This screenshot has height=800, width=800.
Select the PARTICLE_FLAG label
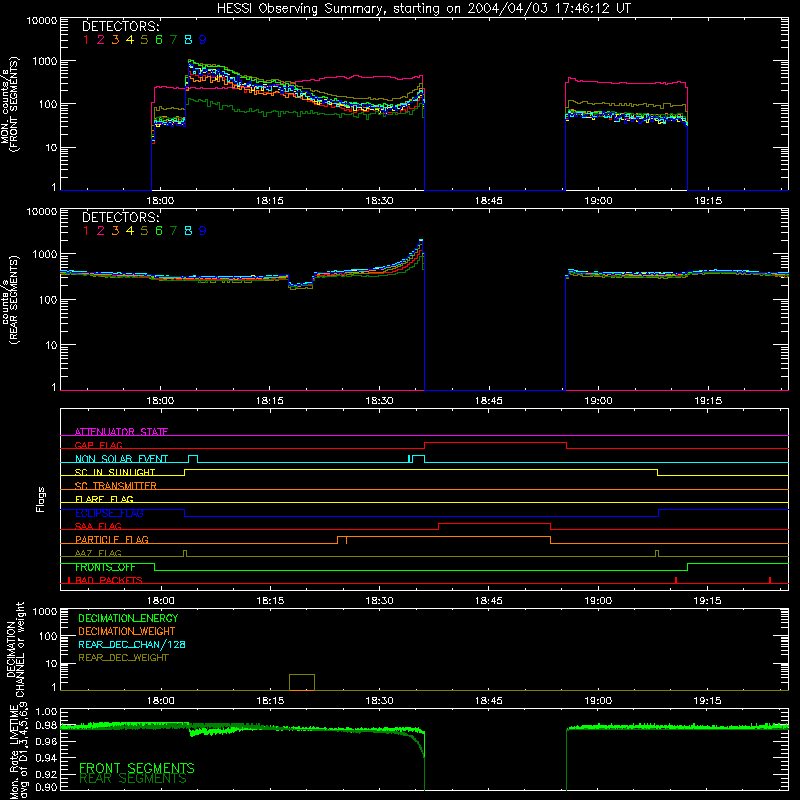[x=112, y=539]
